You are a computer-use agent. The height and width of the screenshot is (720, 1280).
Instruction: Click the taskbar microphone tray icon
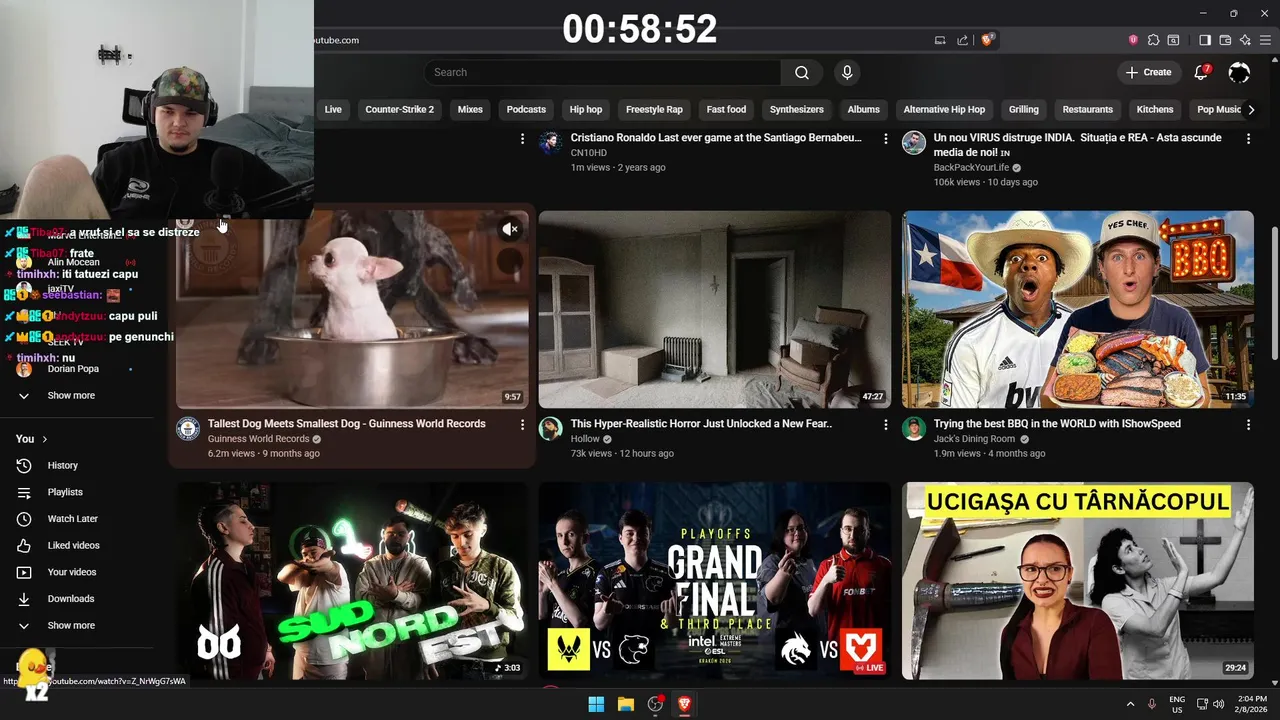point(1152,704)
